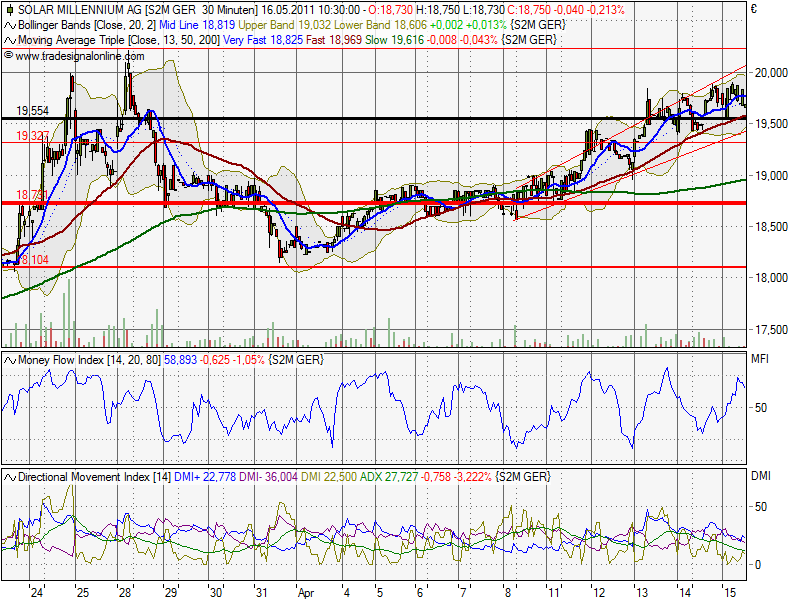Screen dimensions: 800x600
Task: Click the DMI+ 22,778 value
Action: point(205,477)
